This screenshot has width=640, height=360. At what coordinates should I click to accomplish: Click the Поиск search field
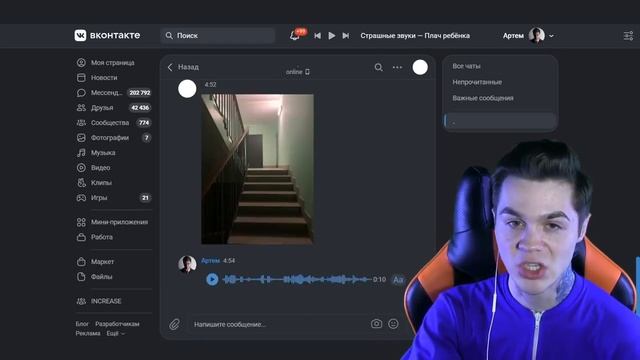(218, 36)
